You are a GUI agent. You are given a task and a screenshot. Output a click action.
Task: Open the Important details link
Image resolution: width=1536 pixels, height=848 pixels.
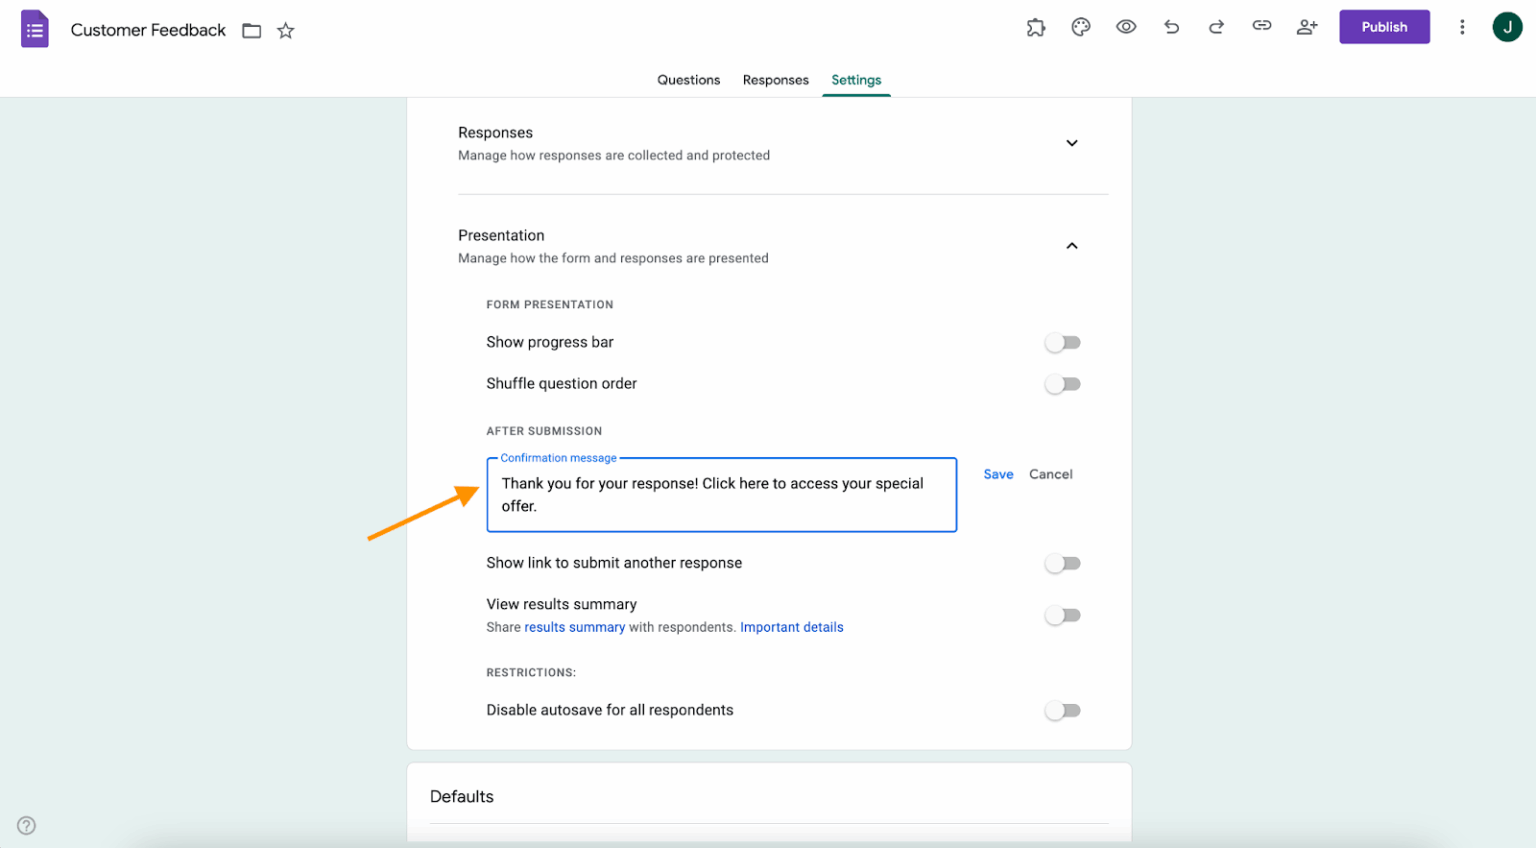tap(791, 627)
